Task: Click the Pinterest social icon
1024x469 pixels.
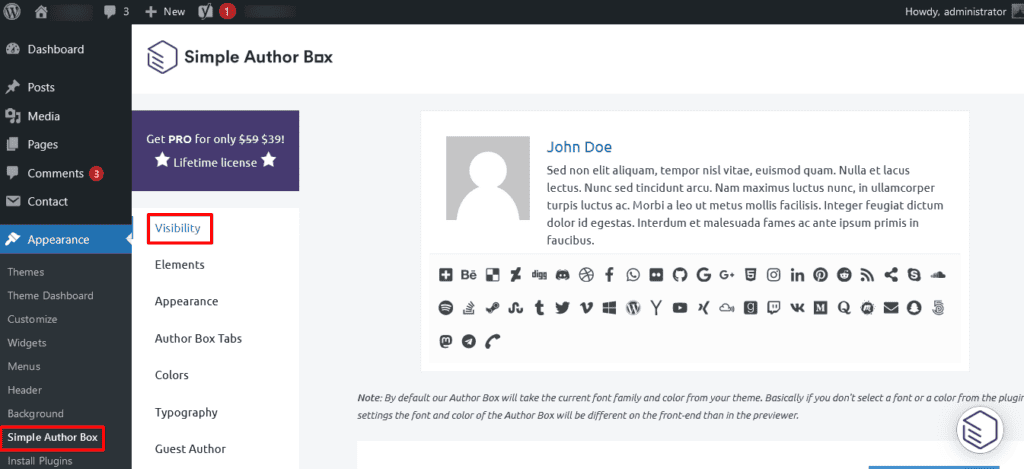Action: tap(820, 275)
